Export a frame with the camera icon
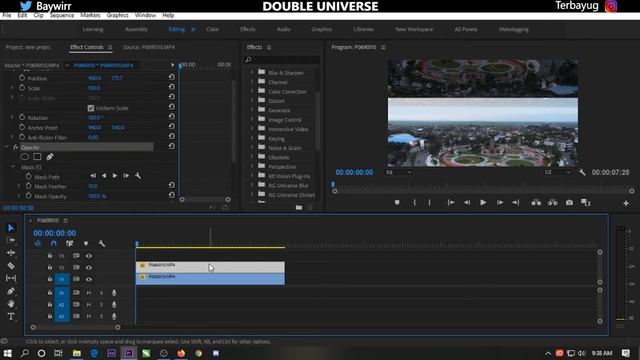The image size is (640, 360). point(569,202)
